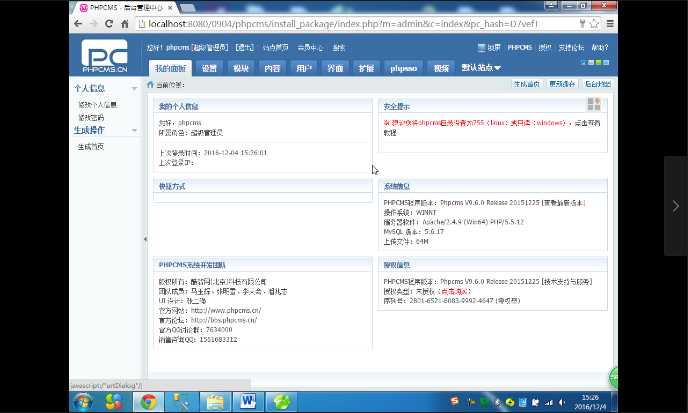Open Word from the taskbar
Viewport: 688px width, 413px height.
[248, 402]
